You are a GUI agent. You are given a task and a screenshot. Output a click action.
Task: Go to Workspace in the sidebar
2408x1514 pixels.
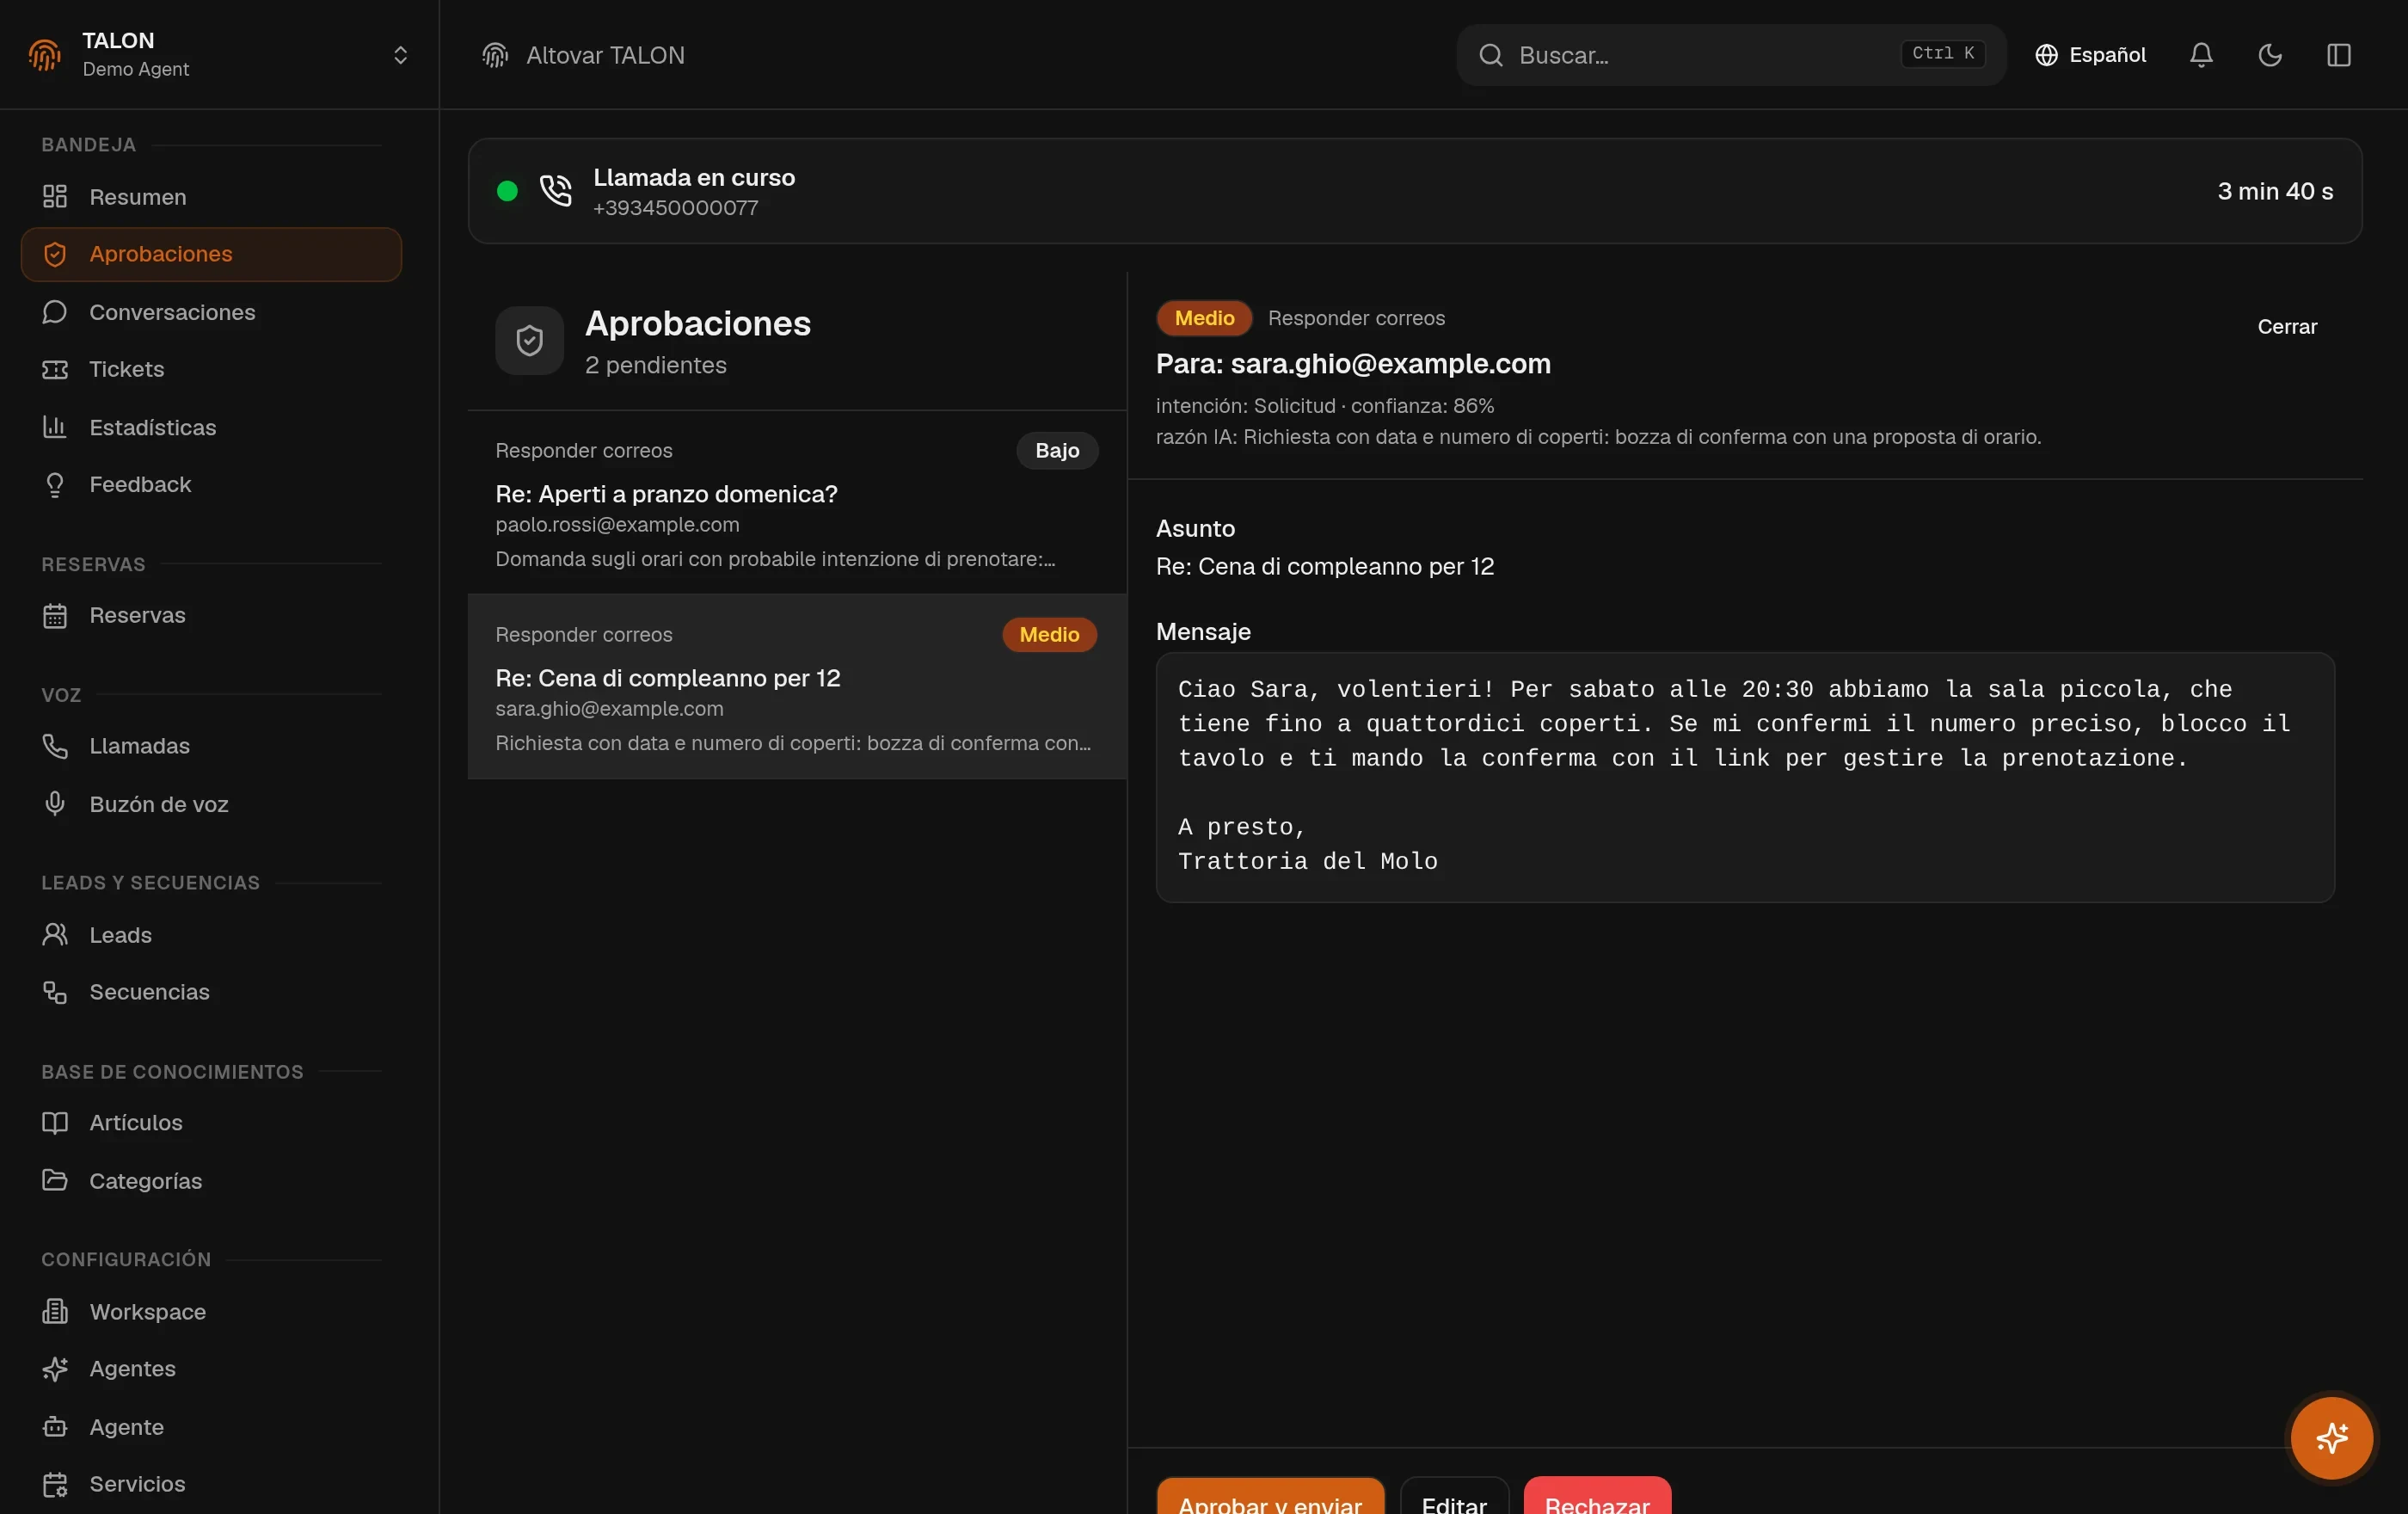tap(211, 1311)
